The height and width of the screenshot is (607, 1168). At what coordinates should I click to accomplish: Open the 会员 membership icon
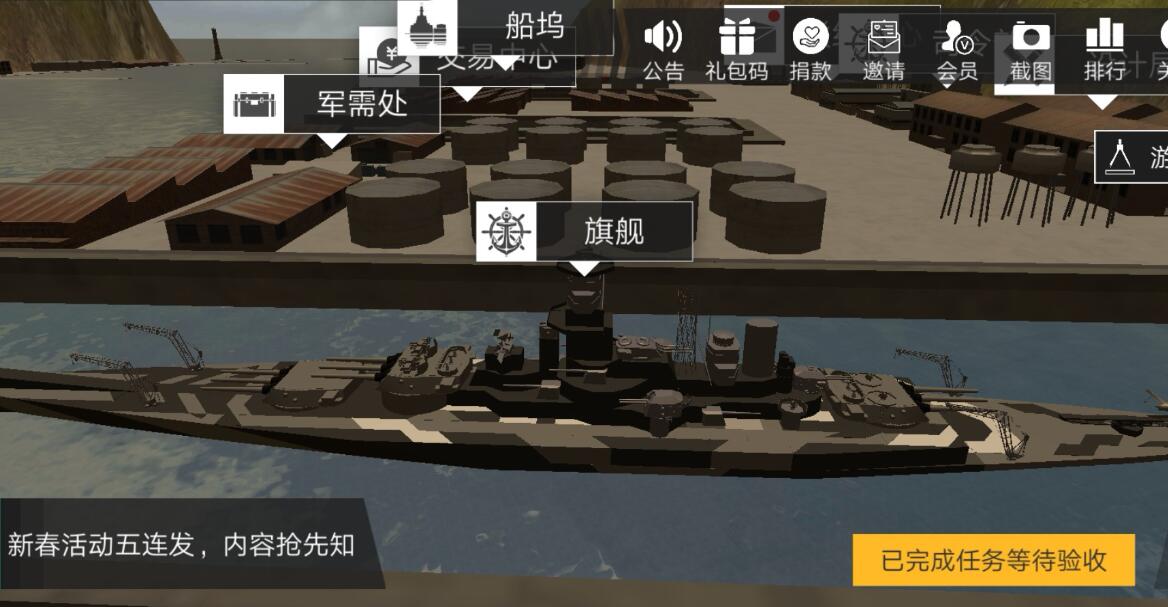(957, 37)
